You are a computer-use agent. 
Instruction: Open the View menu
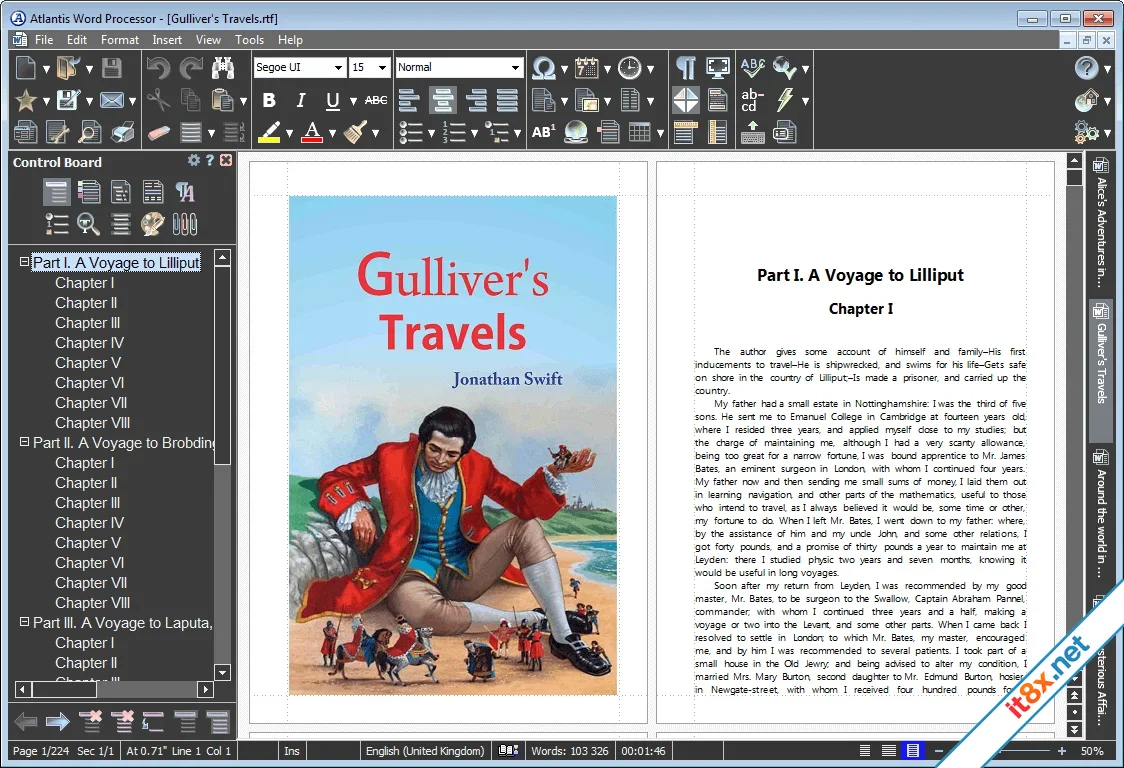[x=208, y=39]
